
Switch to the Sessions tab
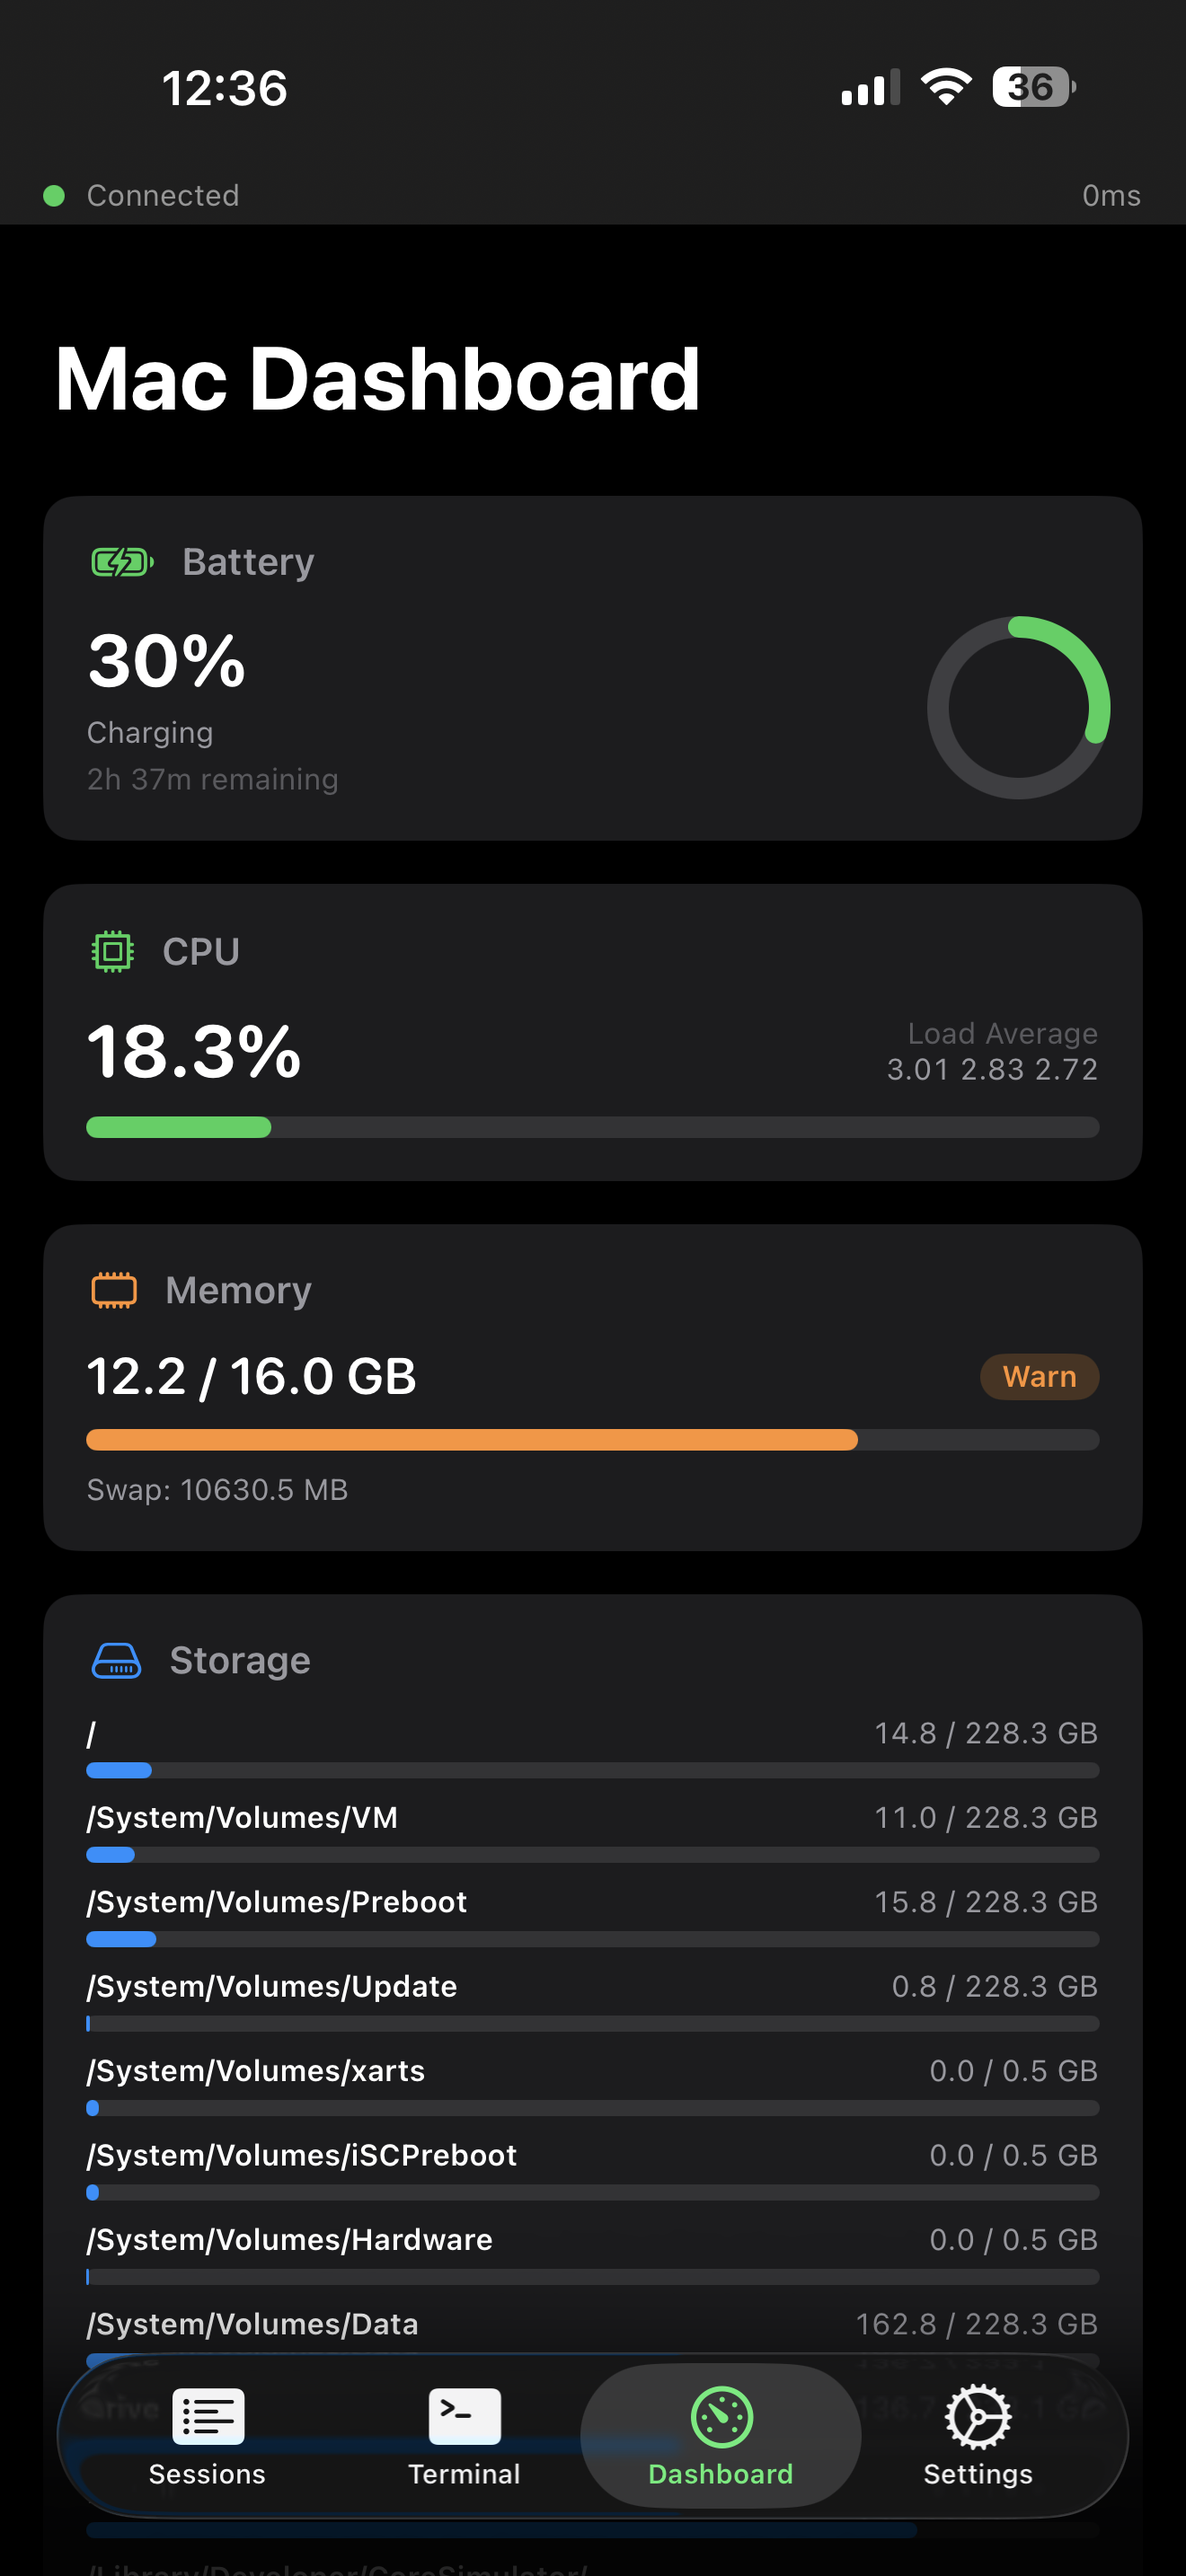[x=207, y=2437]
